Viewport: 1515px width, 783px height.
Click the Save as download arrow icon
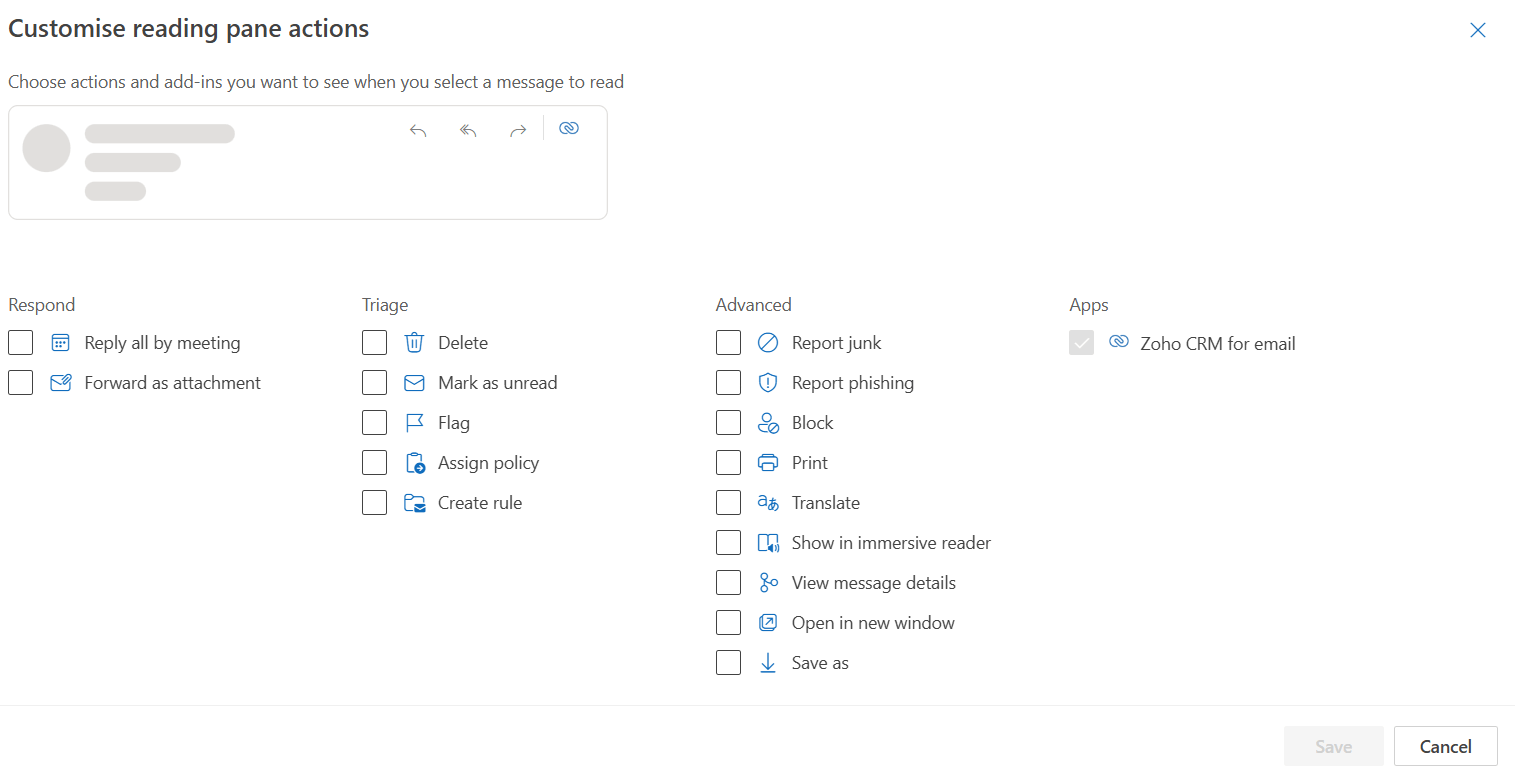click(768, 663)
